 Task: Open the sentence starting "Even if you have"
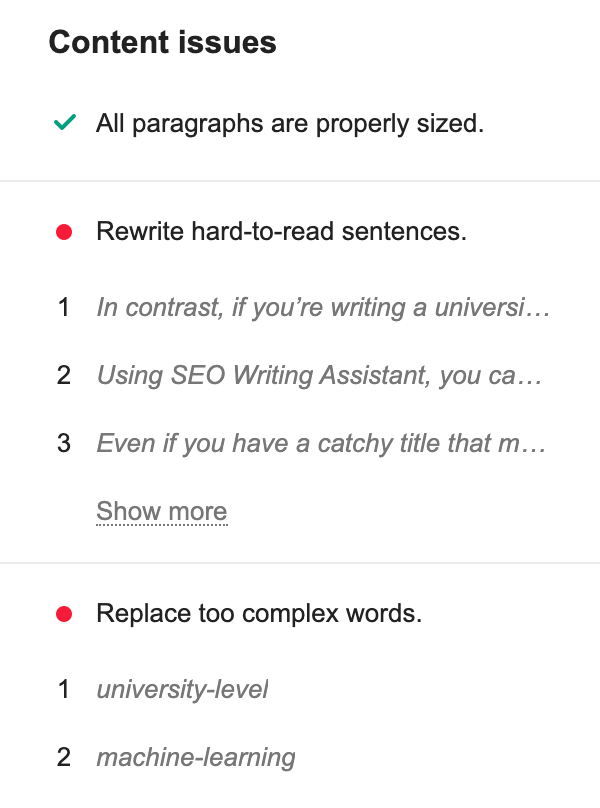[321, 442]
